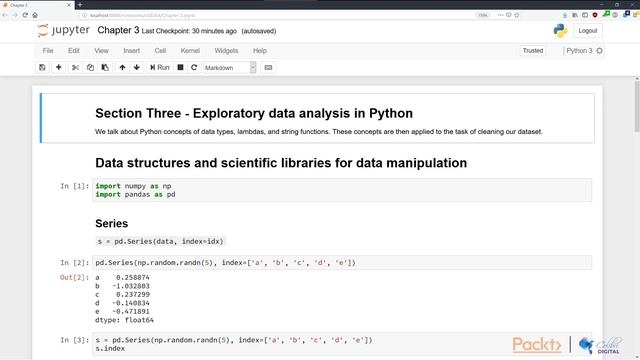Open the Edit menu

click(x=74, y=51)
